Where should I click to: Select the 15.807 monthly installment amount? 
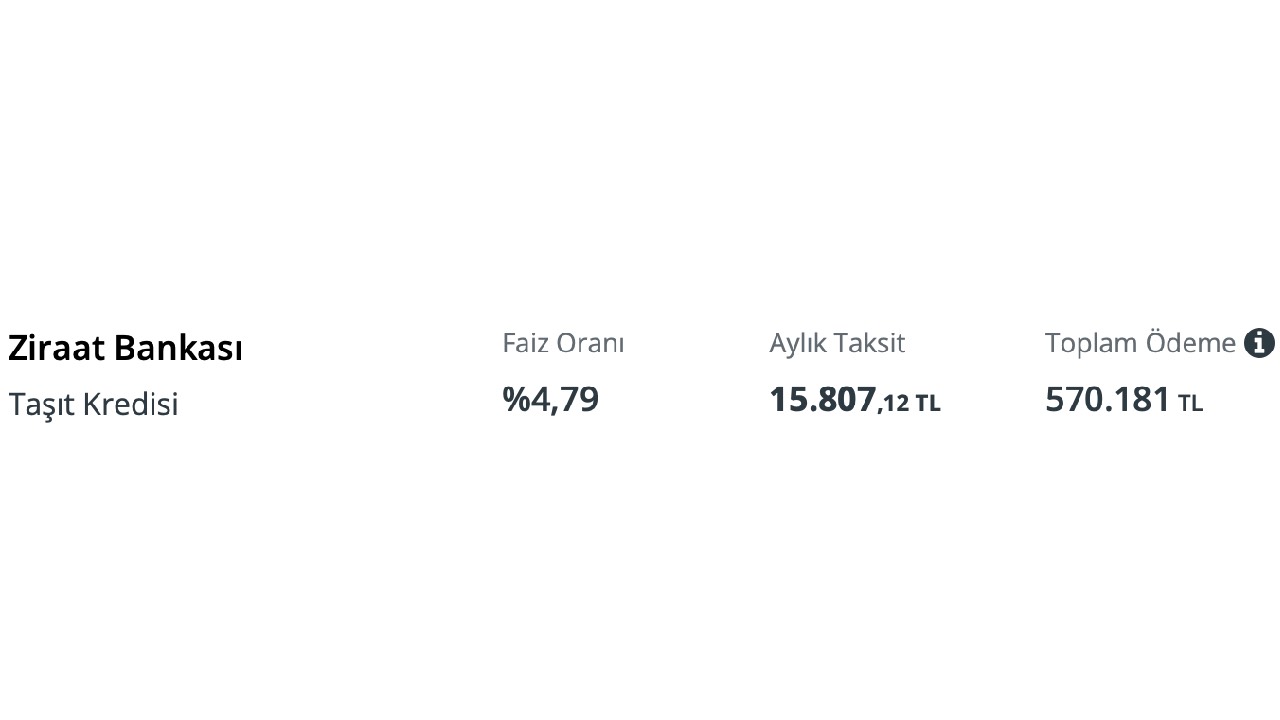[x=823, y=399]
